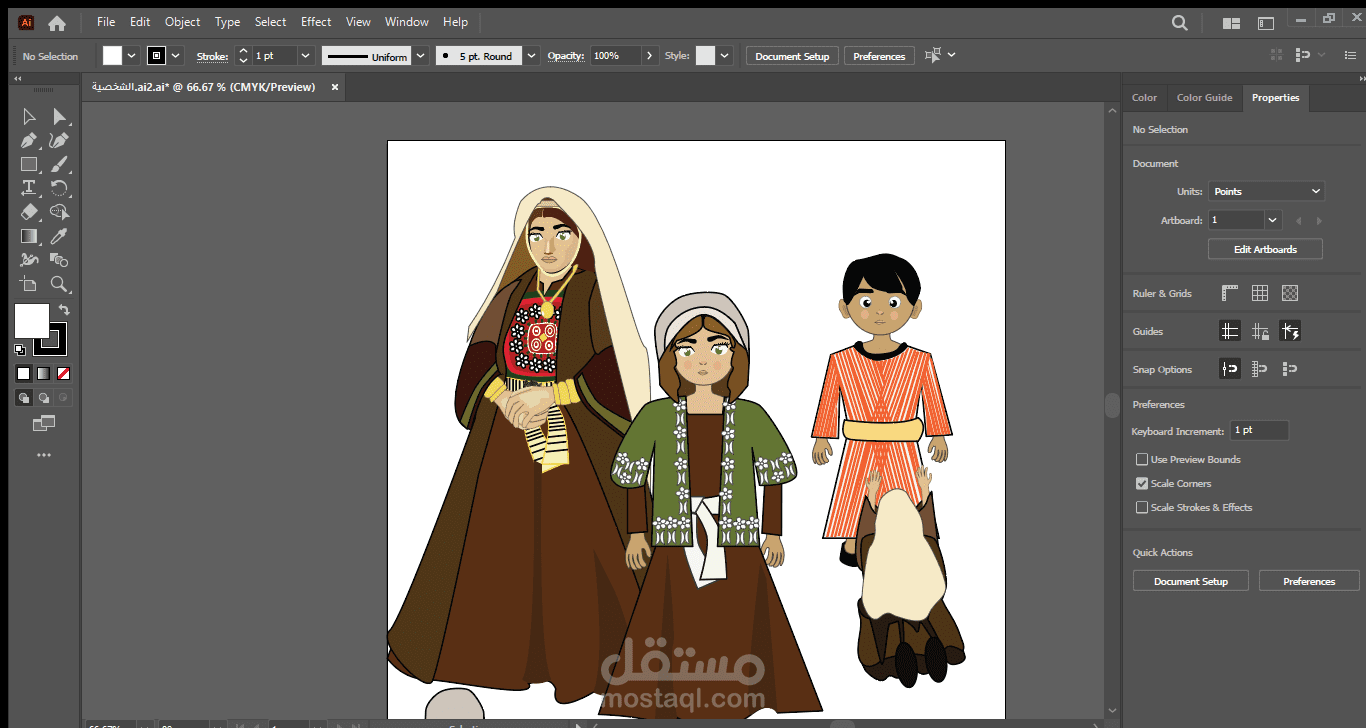Click the toolbox Stroke swatch
Viewport: 1366px width, 728px height.
(x=52, y=340)
